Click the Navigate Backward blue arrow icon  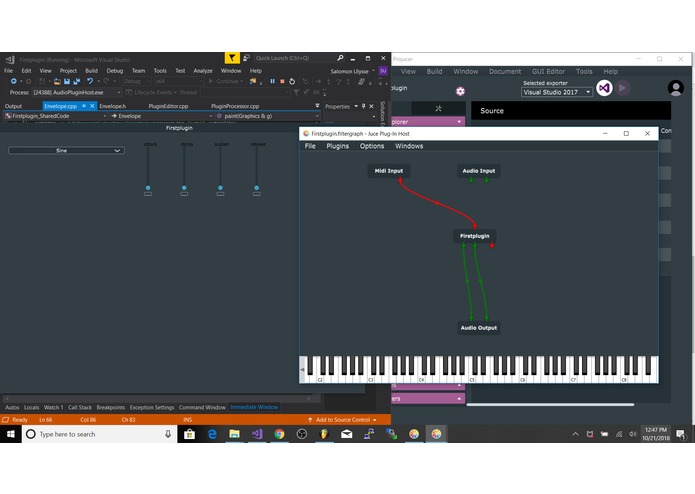[x=14, y=81]
